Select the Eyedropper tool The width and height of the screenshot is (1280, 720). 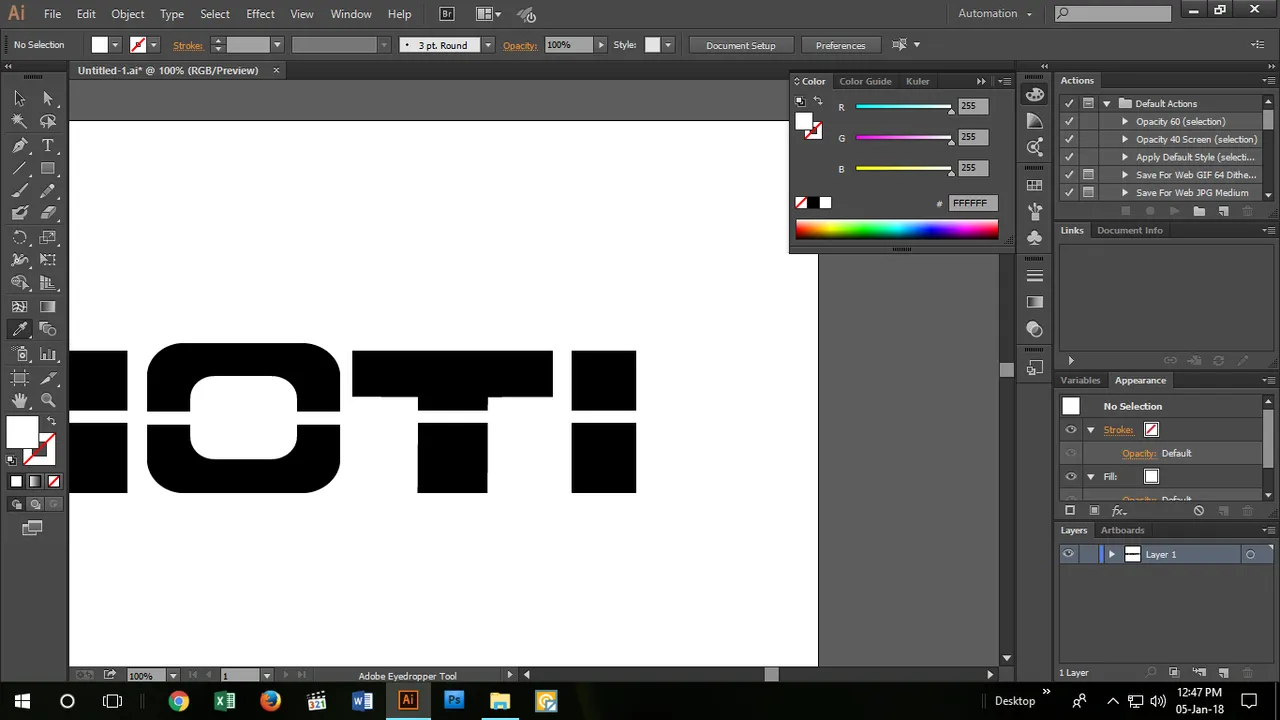[x=19, y=330]
